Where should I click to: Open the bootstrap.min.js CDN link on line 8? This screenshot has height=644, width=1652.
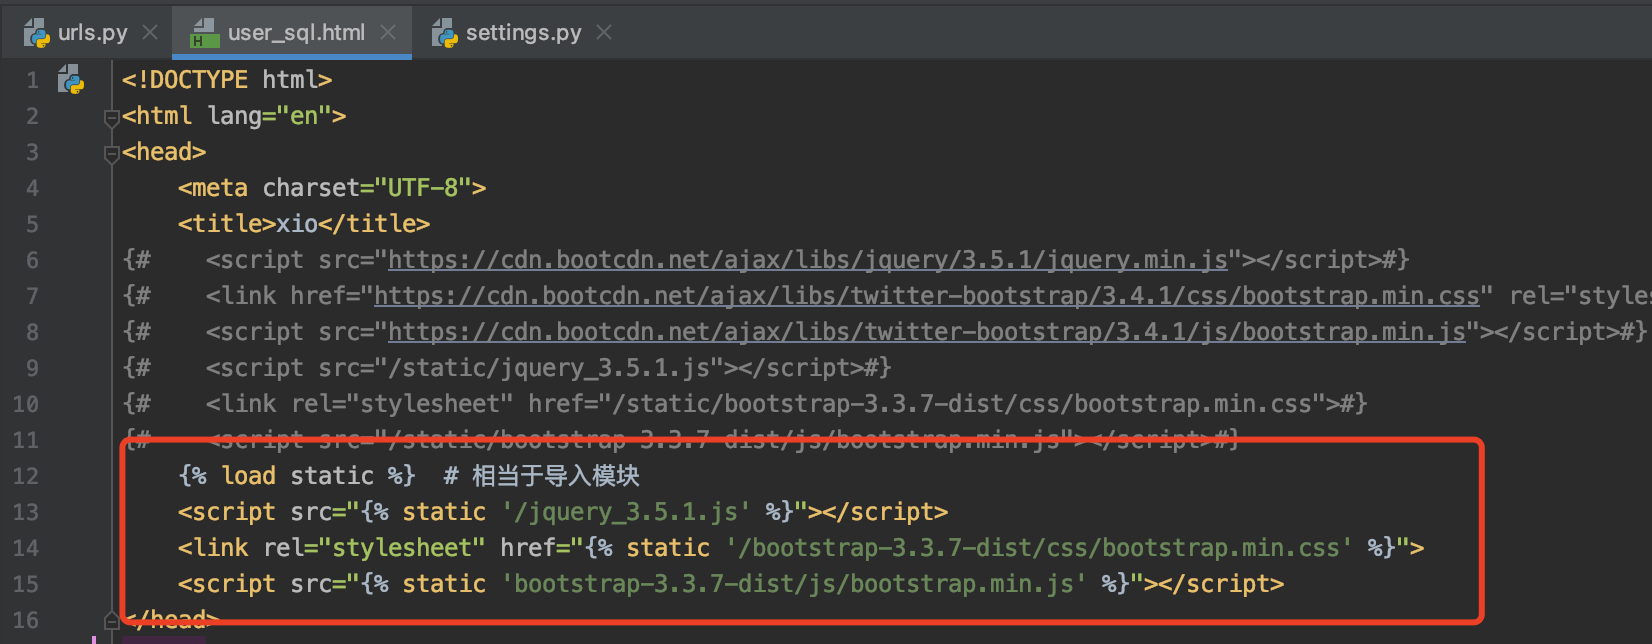(x=926, y=332)
